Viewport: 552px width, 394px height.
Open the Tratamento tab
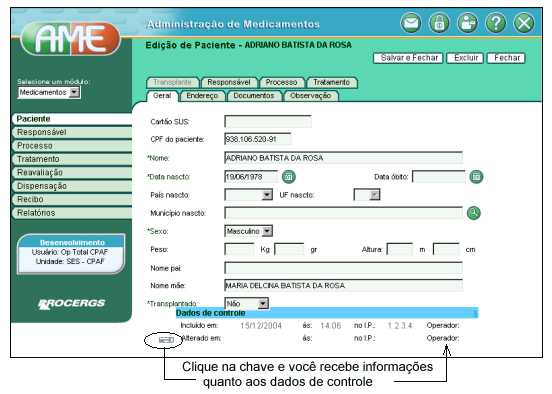point(332,82)
